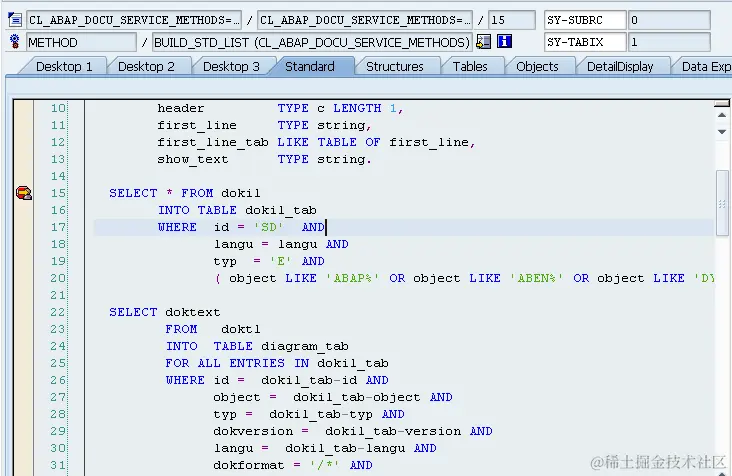Open the Desktop 3 tab

(x=231, y=66)
